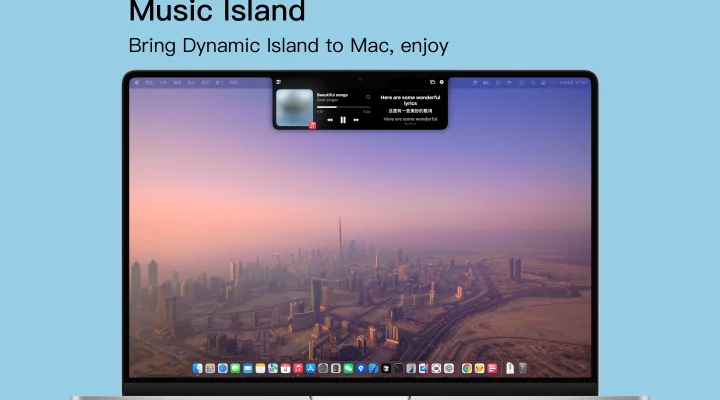The width and height of the screenshot is (720, 400).
Task: Click the window-mode icon beside island's gear
Action: pos(432,82)
